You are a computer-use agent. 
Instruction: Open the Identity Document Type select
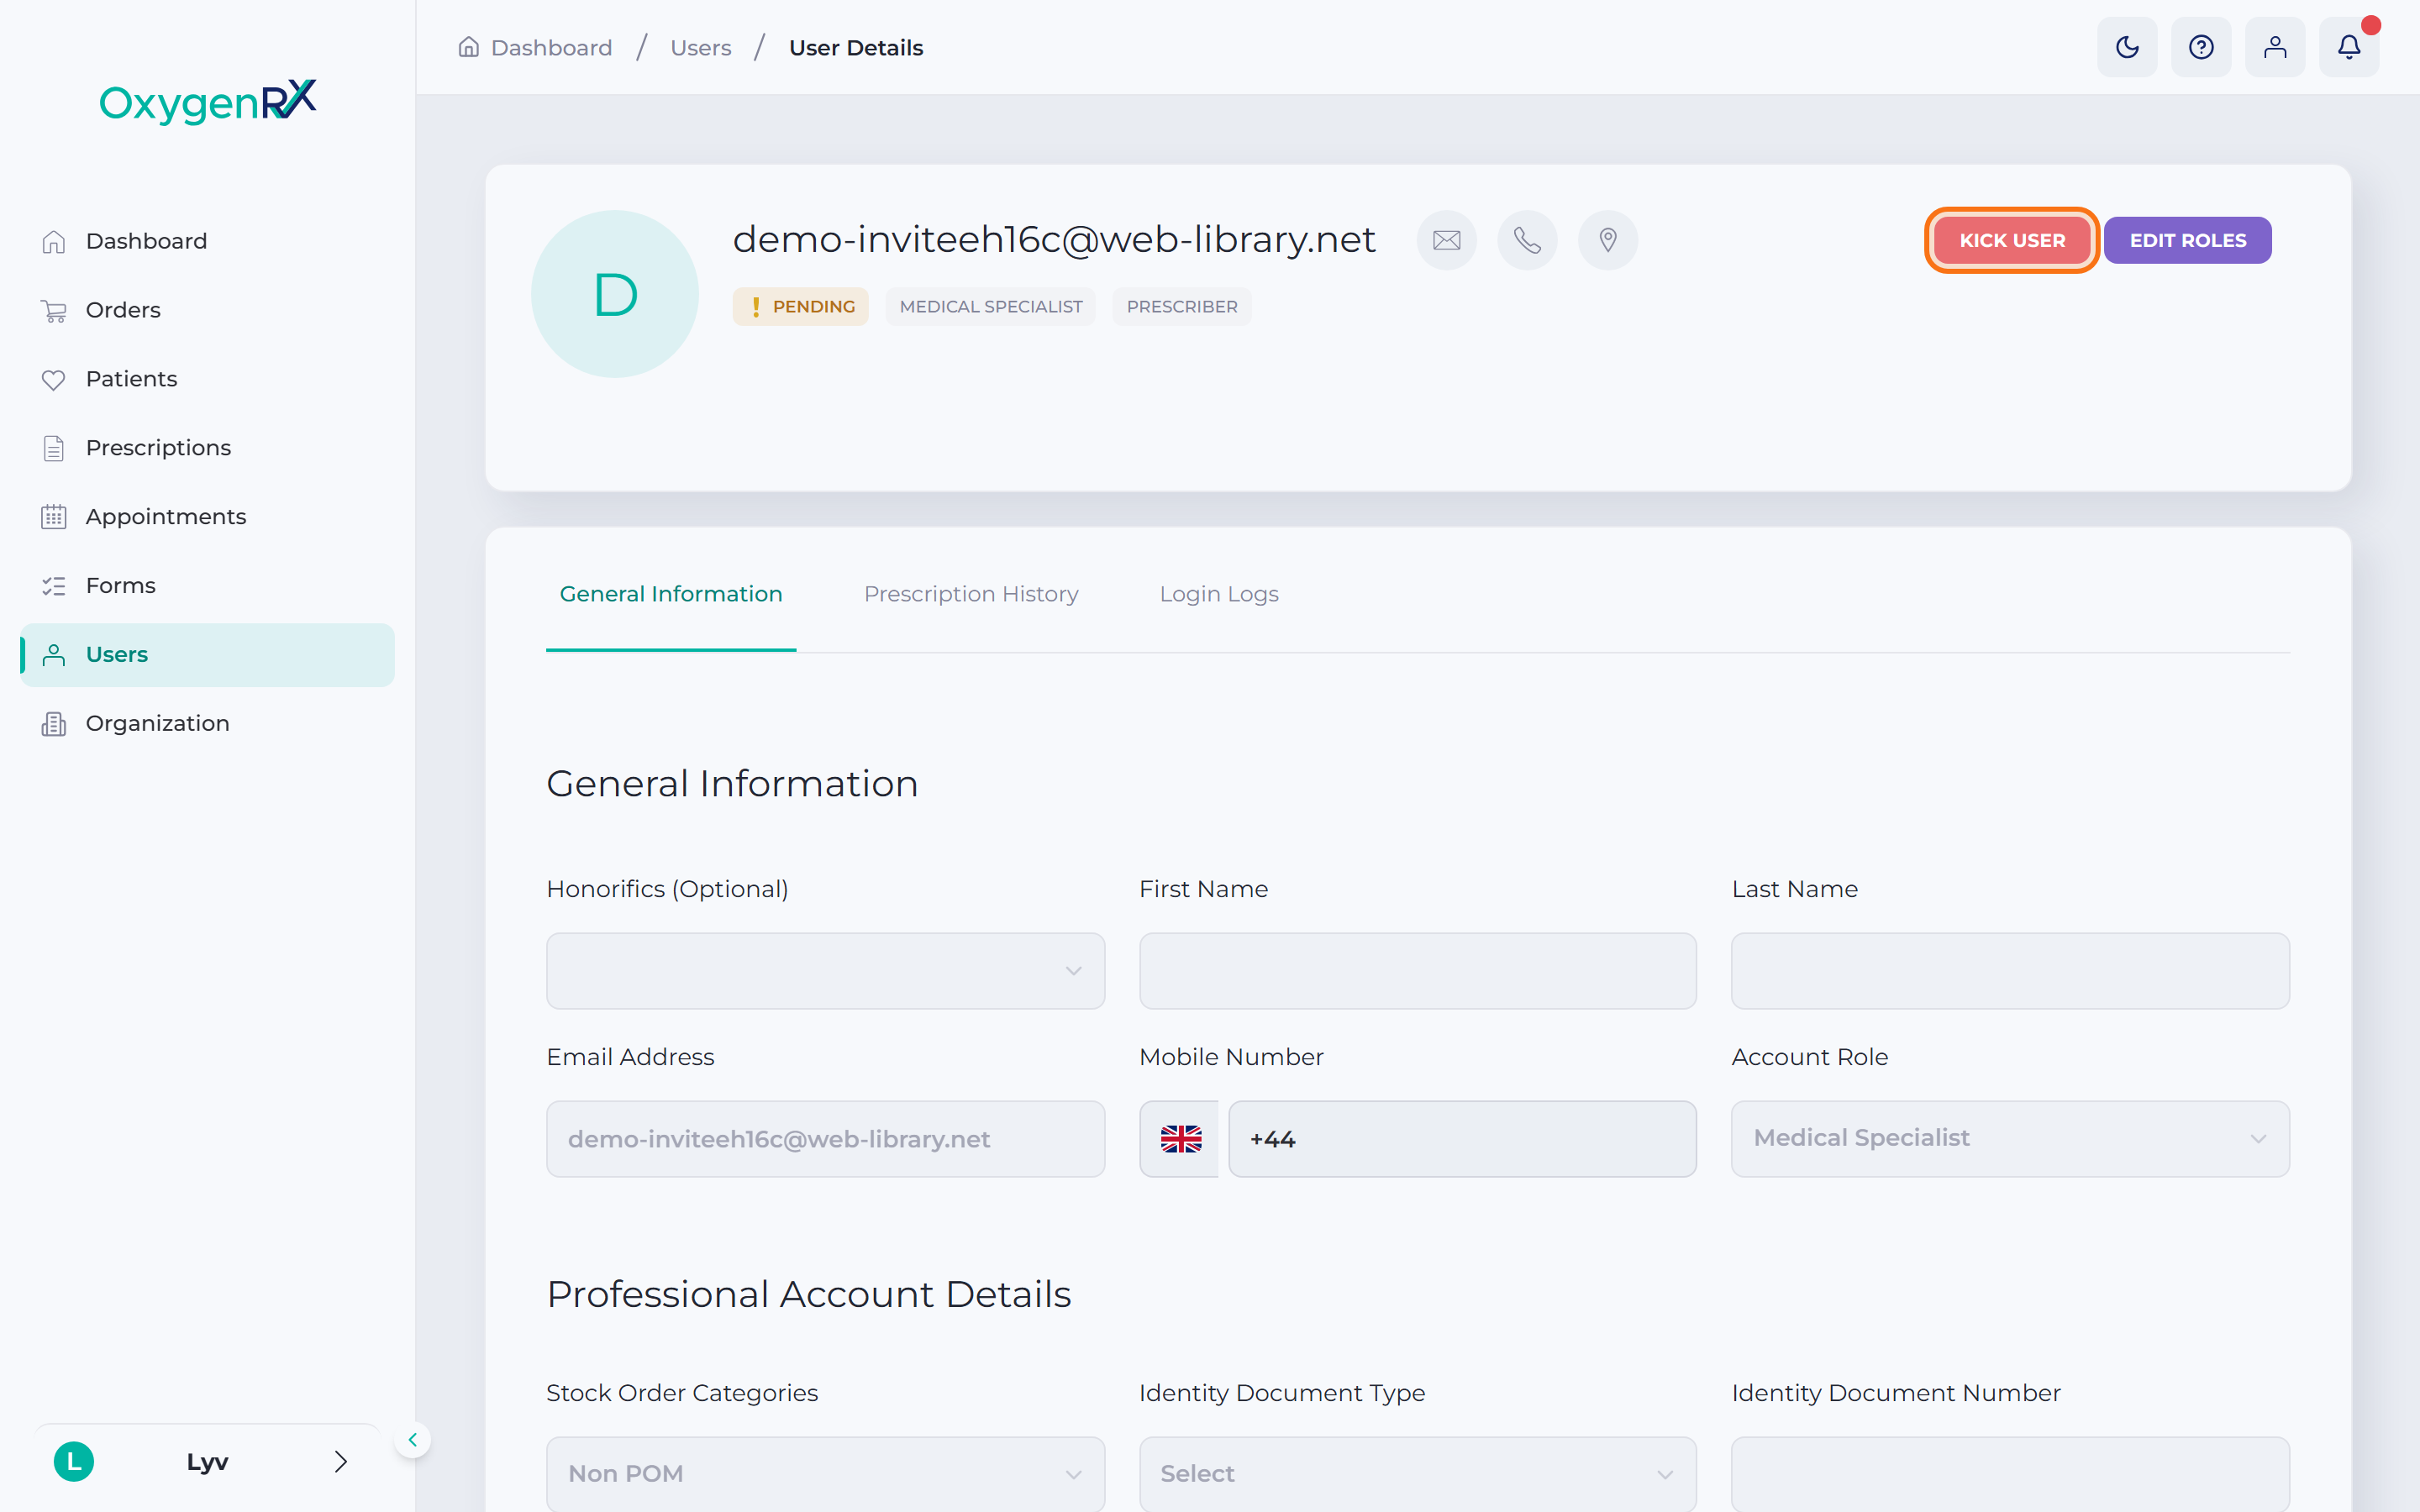1417,1474
